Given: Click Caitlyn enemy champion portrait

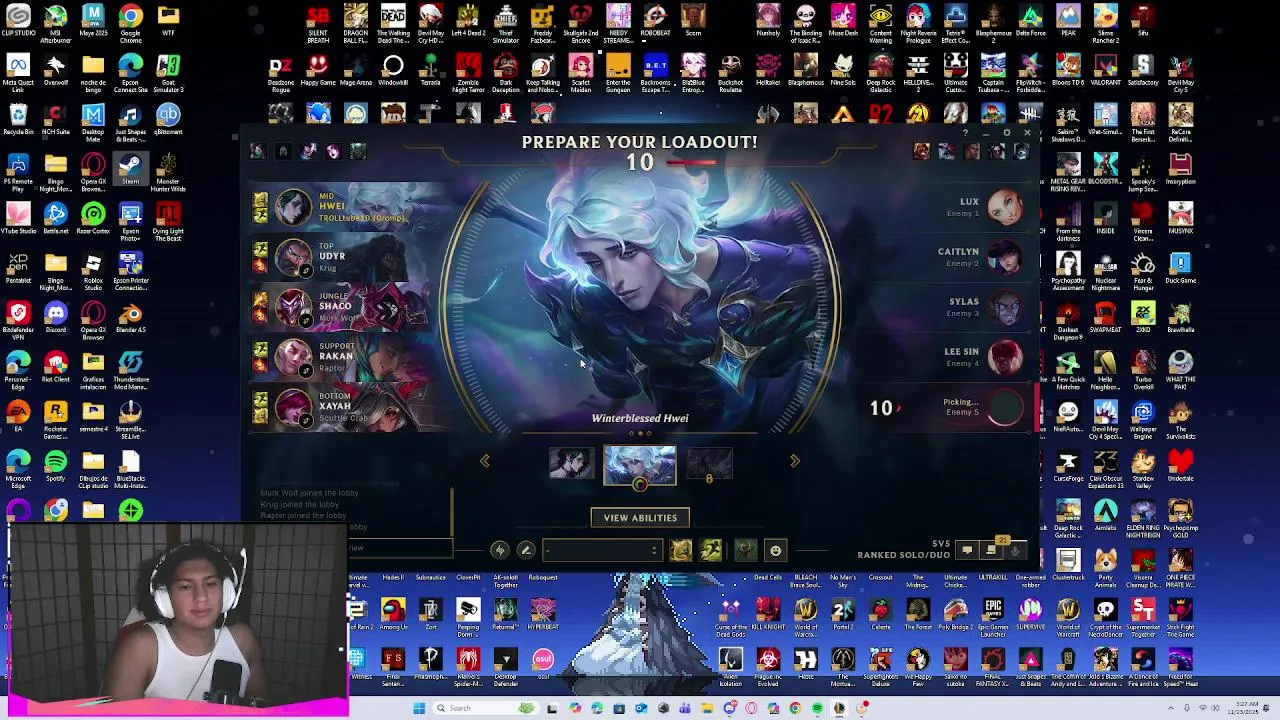Looking at the screenshot, I should [1005, 257].
